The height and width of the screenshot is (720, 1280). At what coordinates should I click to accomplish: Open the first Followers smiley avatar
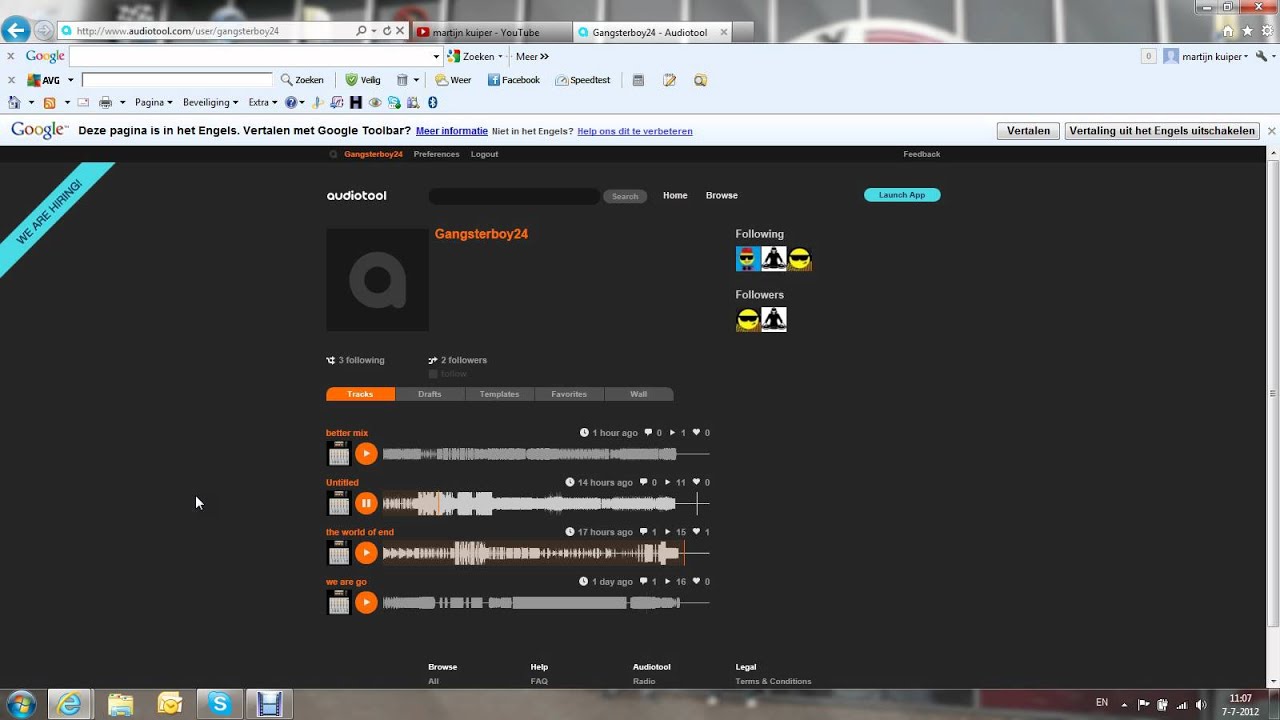pyautogui.click(x=748, y=320)
